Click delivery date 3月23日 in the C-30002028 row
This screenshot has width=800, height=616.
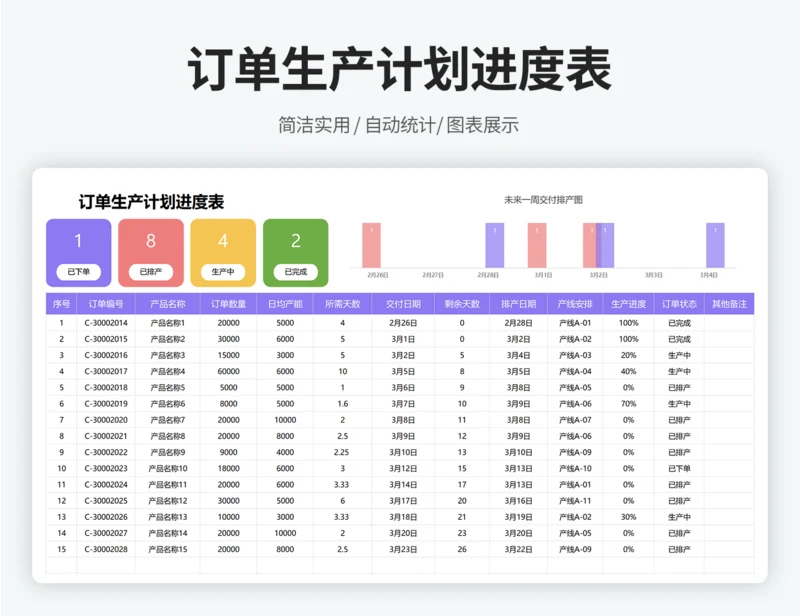403,549
